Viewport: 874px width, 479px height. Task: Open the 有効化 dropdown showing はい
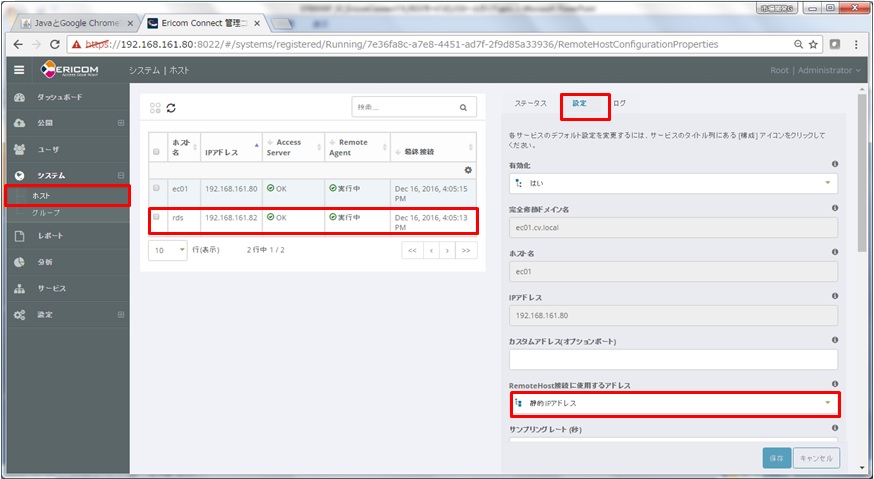point(673,183)
